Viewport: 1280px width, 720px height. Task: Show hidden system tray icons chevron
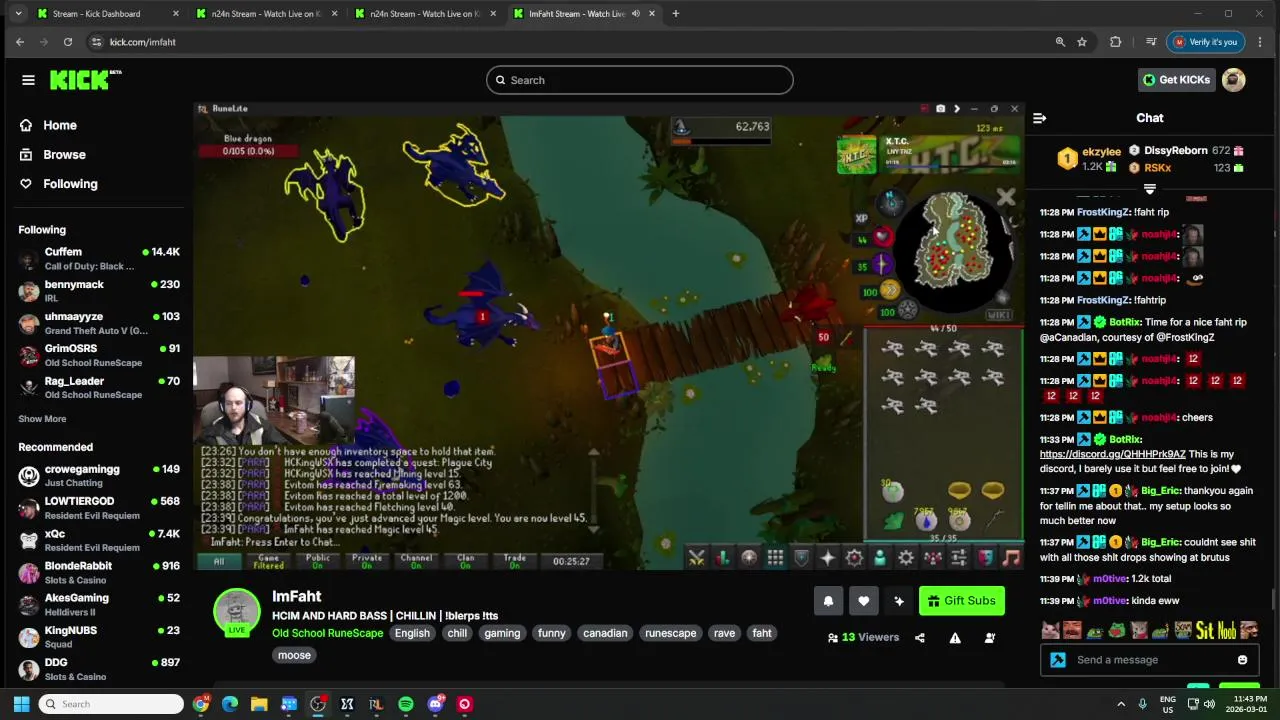coord(1120,704)
